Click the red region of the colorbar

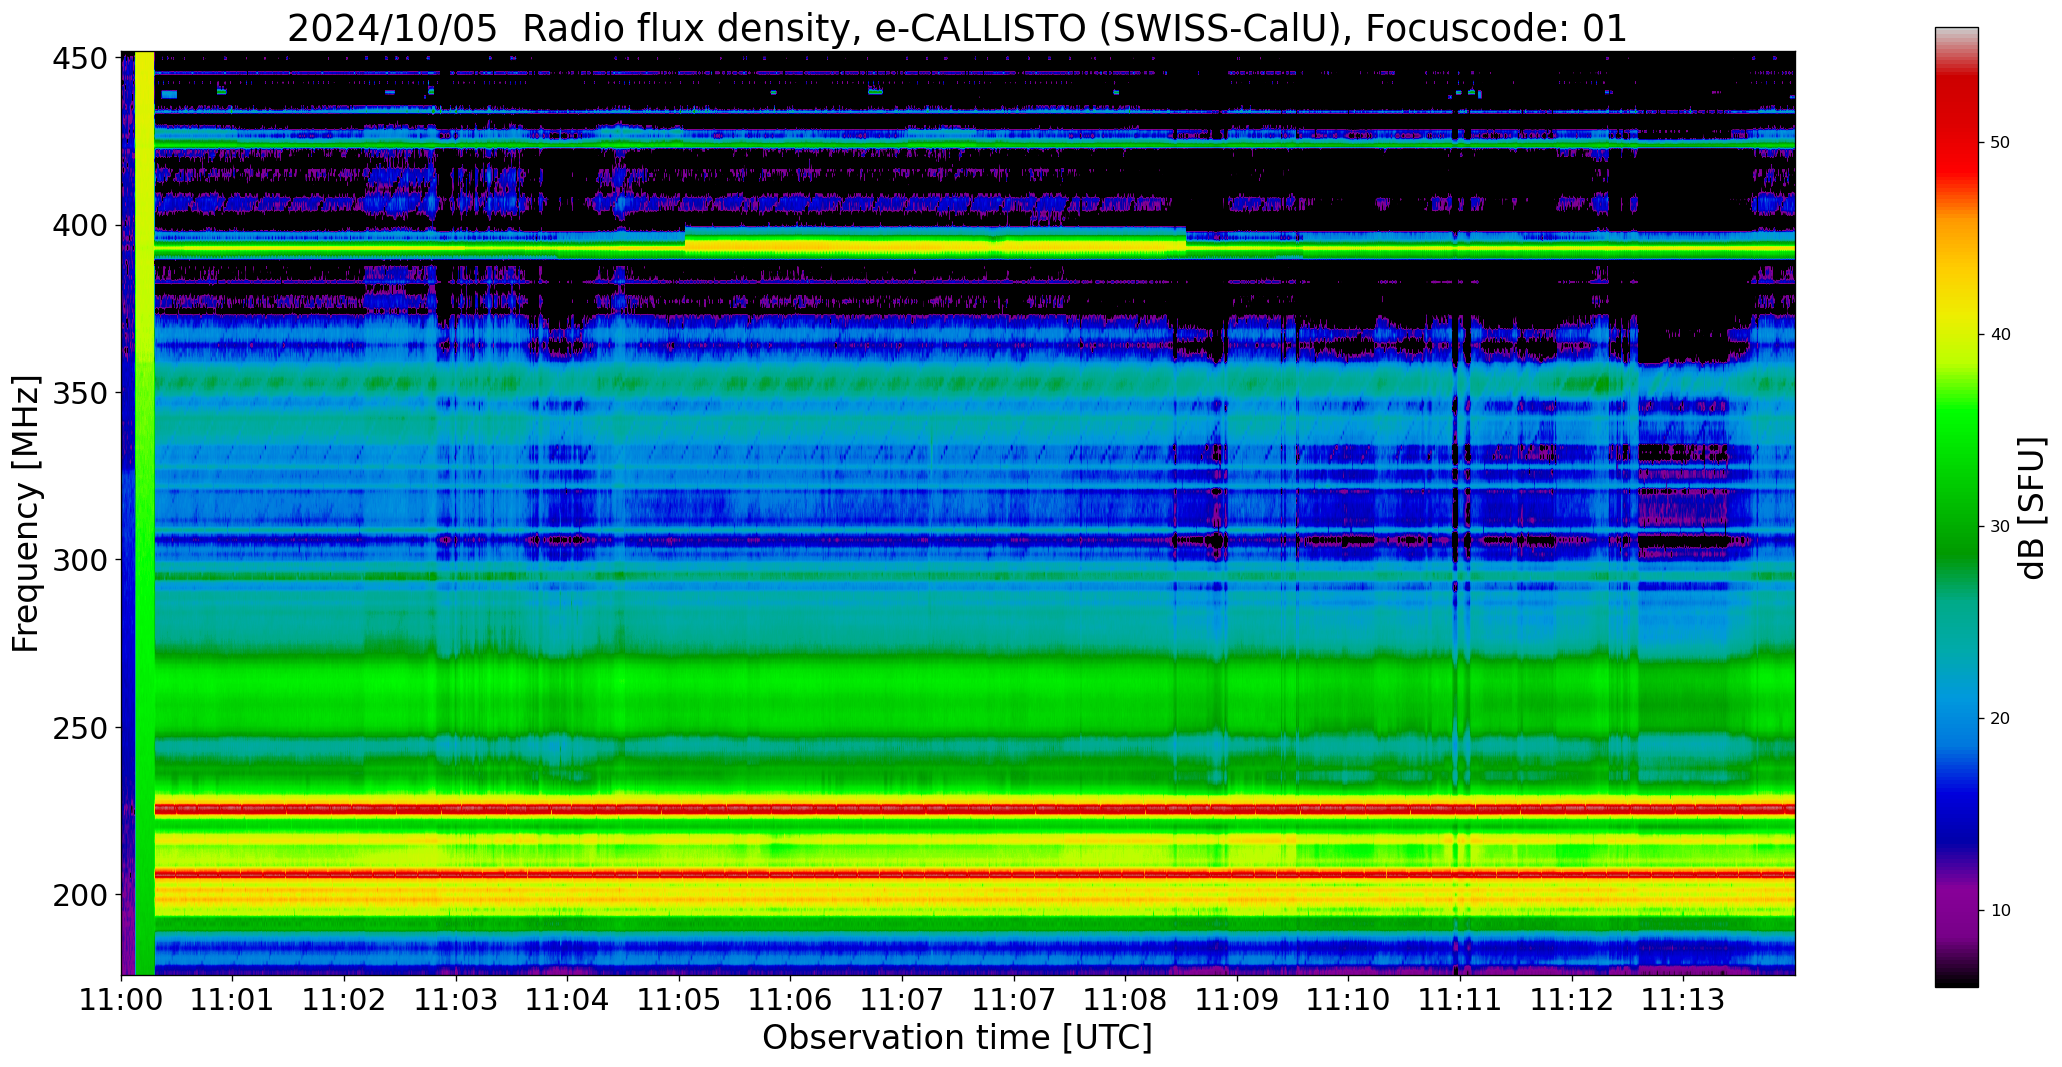click(1956, 130)
